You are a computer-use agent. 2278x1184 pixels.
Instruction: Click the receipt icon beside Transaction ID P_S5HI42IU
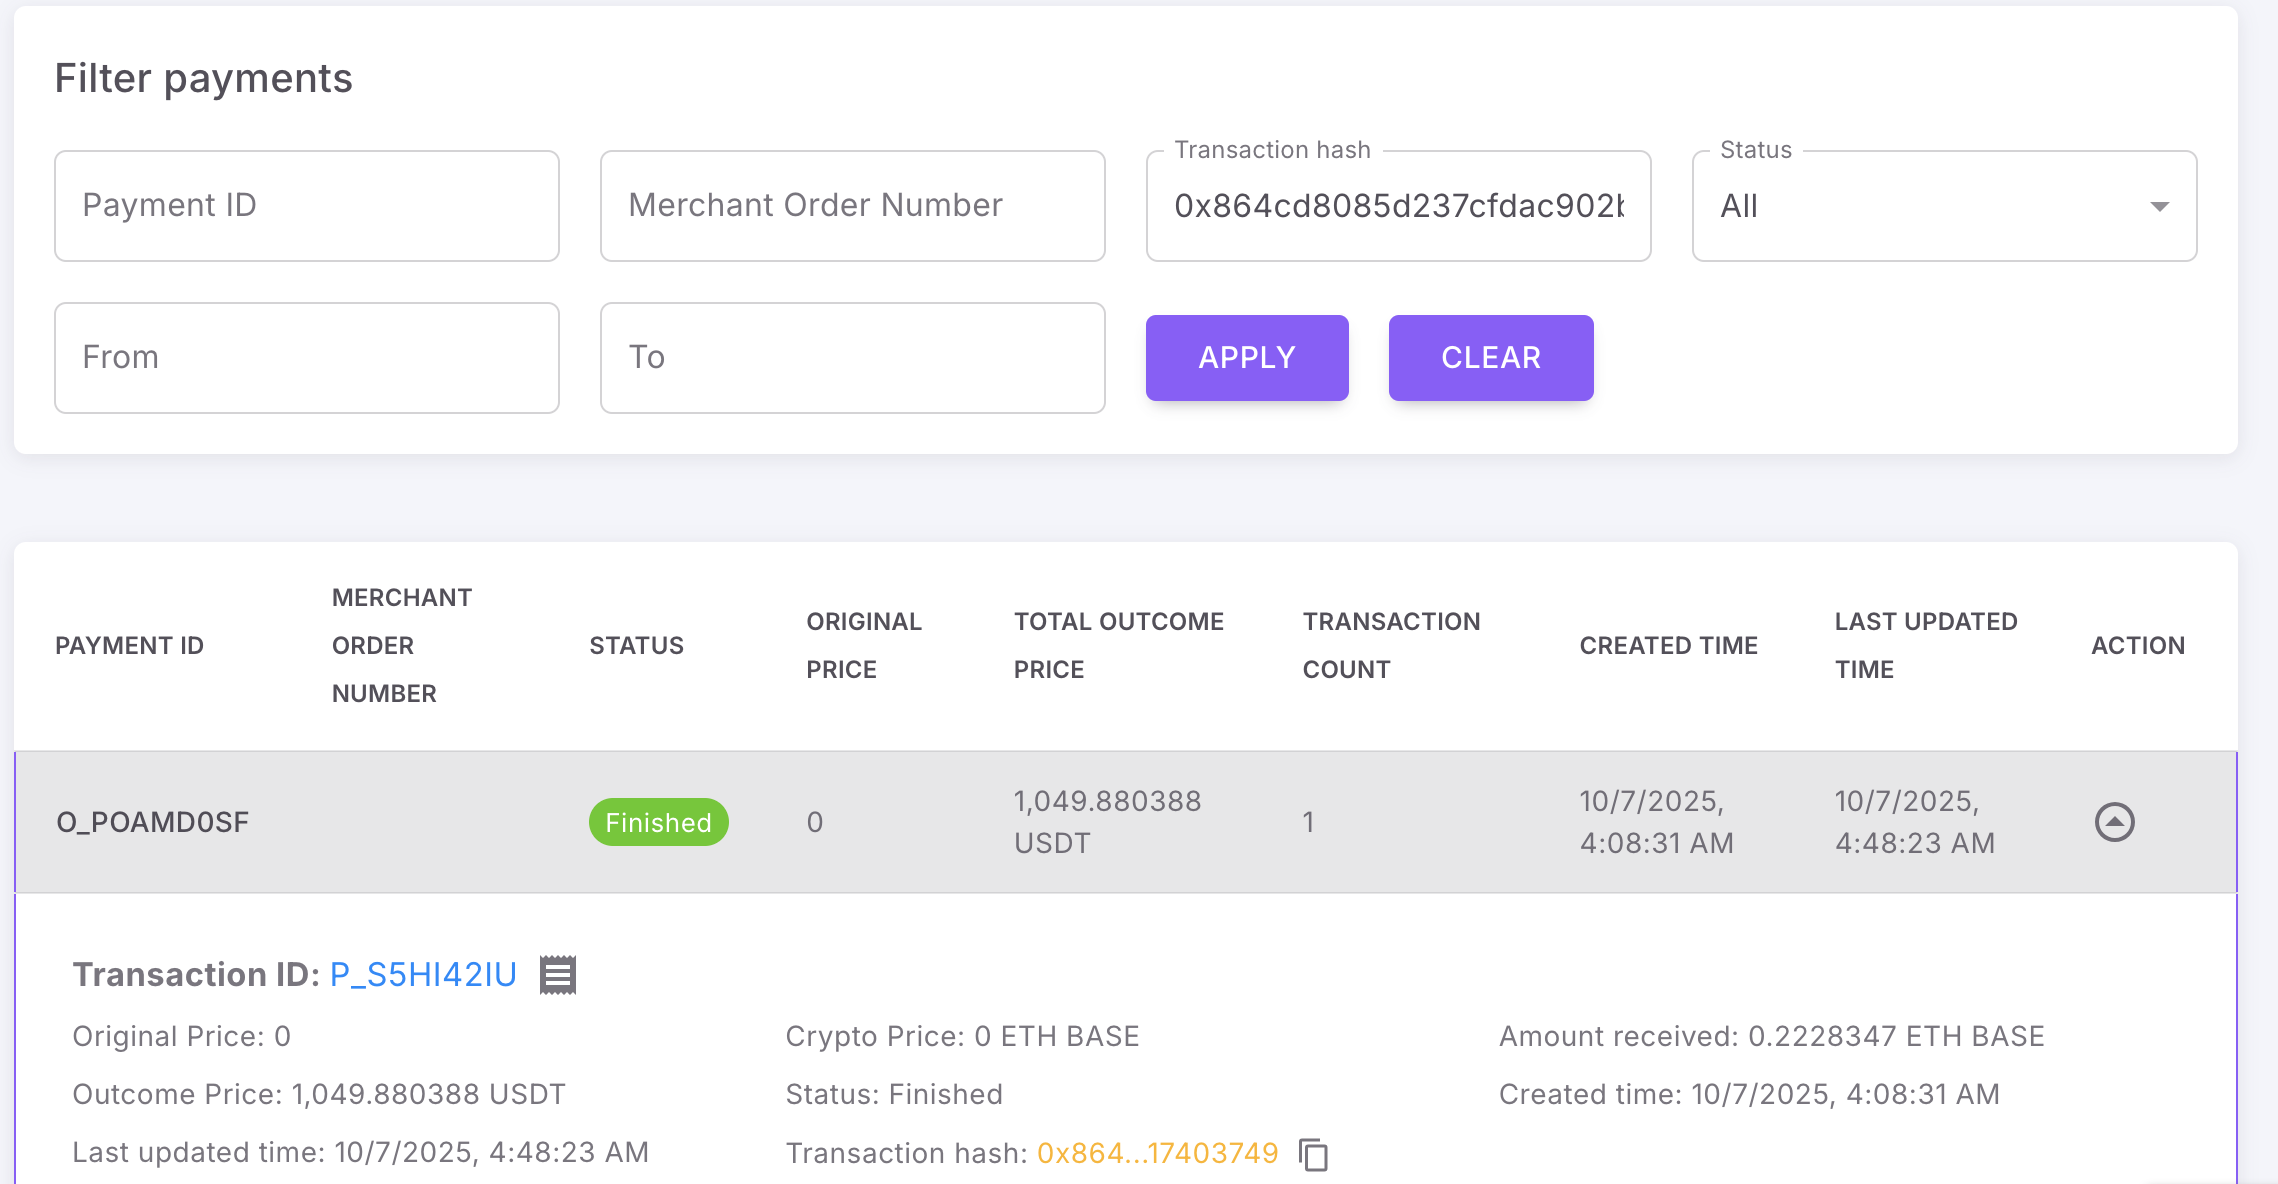pos(557,974)
